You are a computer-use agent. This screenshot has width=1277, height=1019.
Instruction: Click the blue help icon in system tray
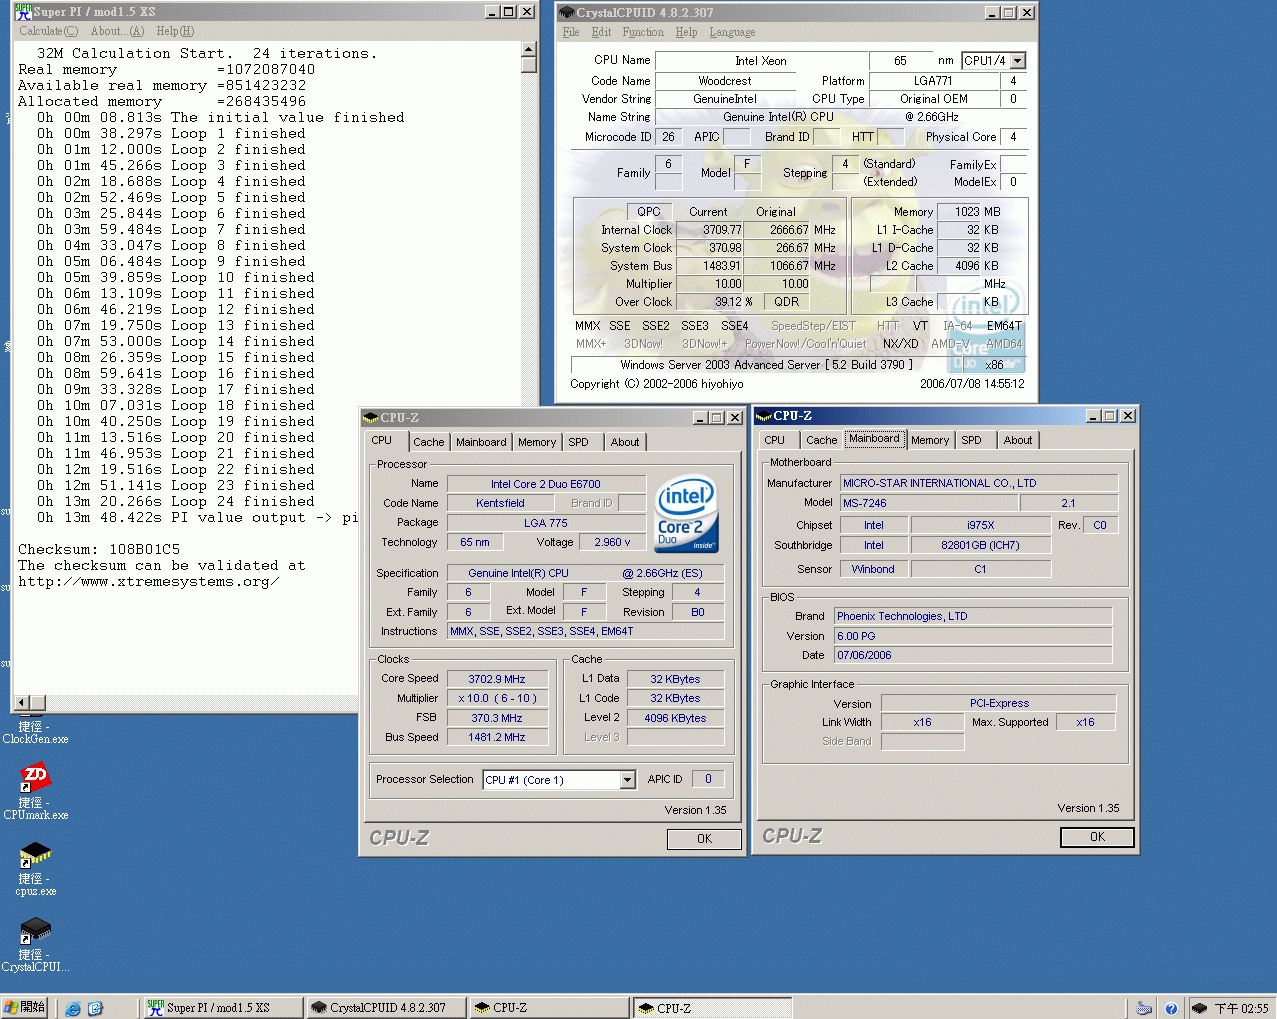pyautogui.click(x=1171, y=1008)
